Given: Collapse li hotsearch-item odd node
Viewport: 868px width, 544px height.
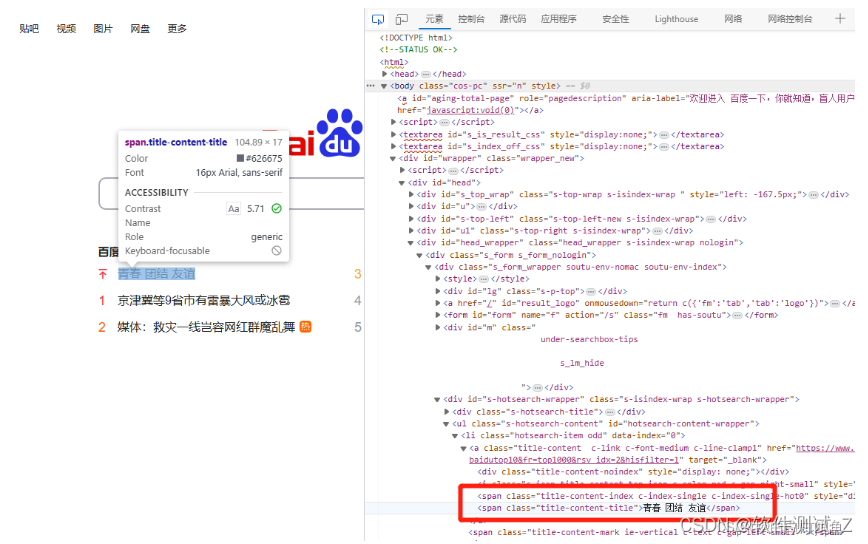Looking at the screenshot, I should click(455, 436).
